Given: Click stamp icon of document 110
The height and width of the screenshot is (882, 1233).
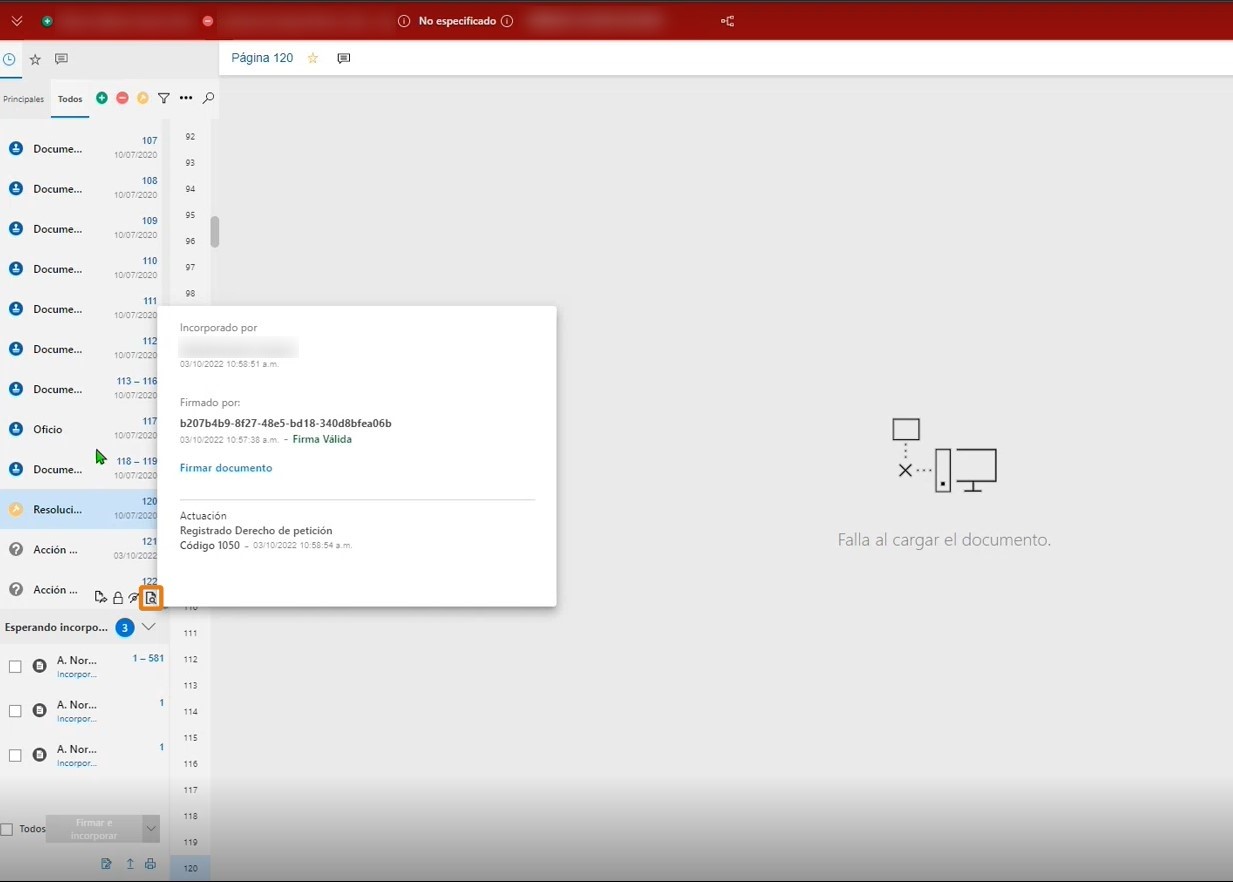Looking at the screenshot, I should 16,269.
